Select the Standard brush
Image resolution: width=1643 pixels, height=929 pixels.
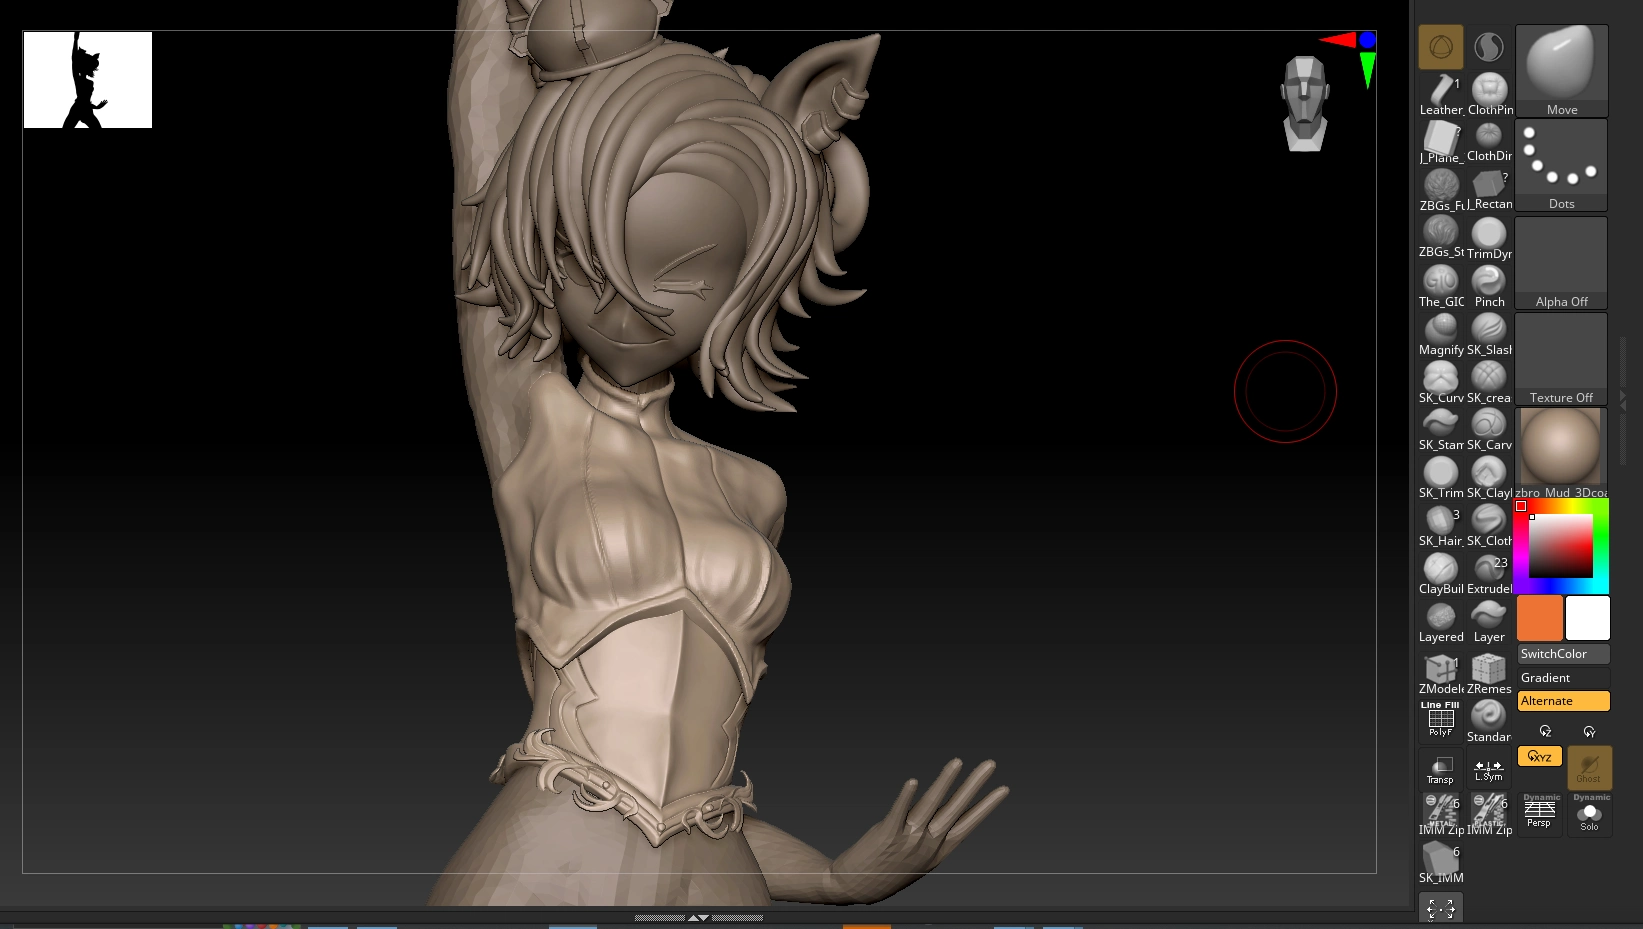[x=1489, y=722]
